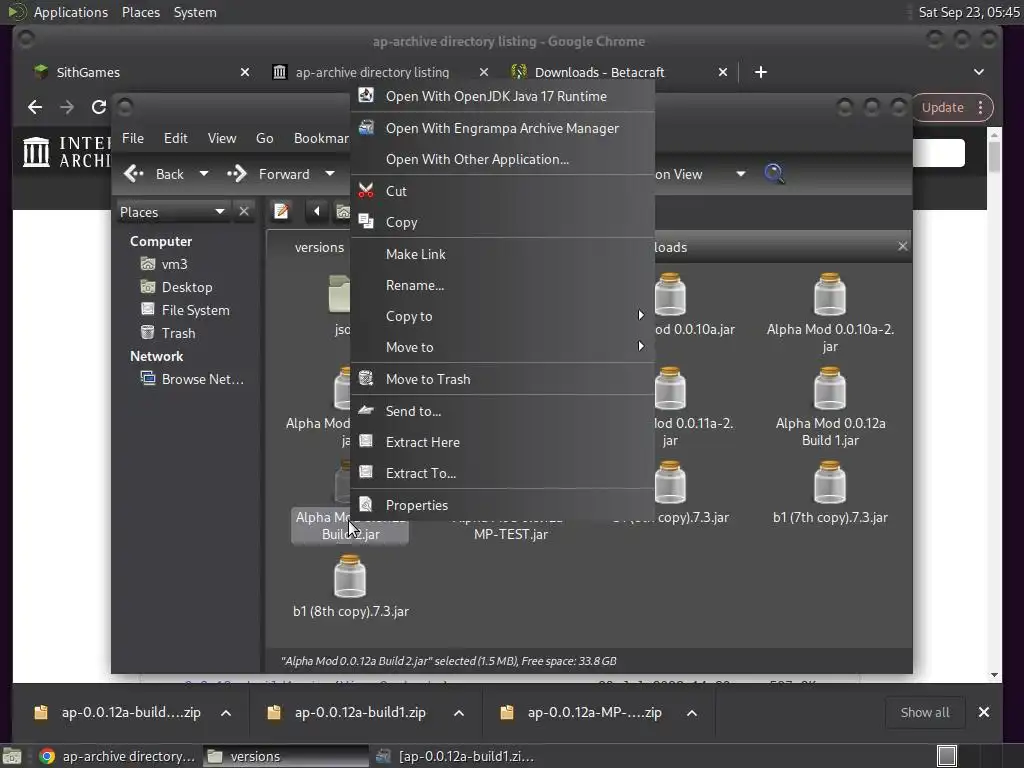Screen dimensions: 1024x768
Task: Open Chrome tab search chevron
Action: point(978,72)
